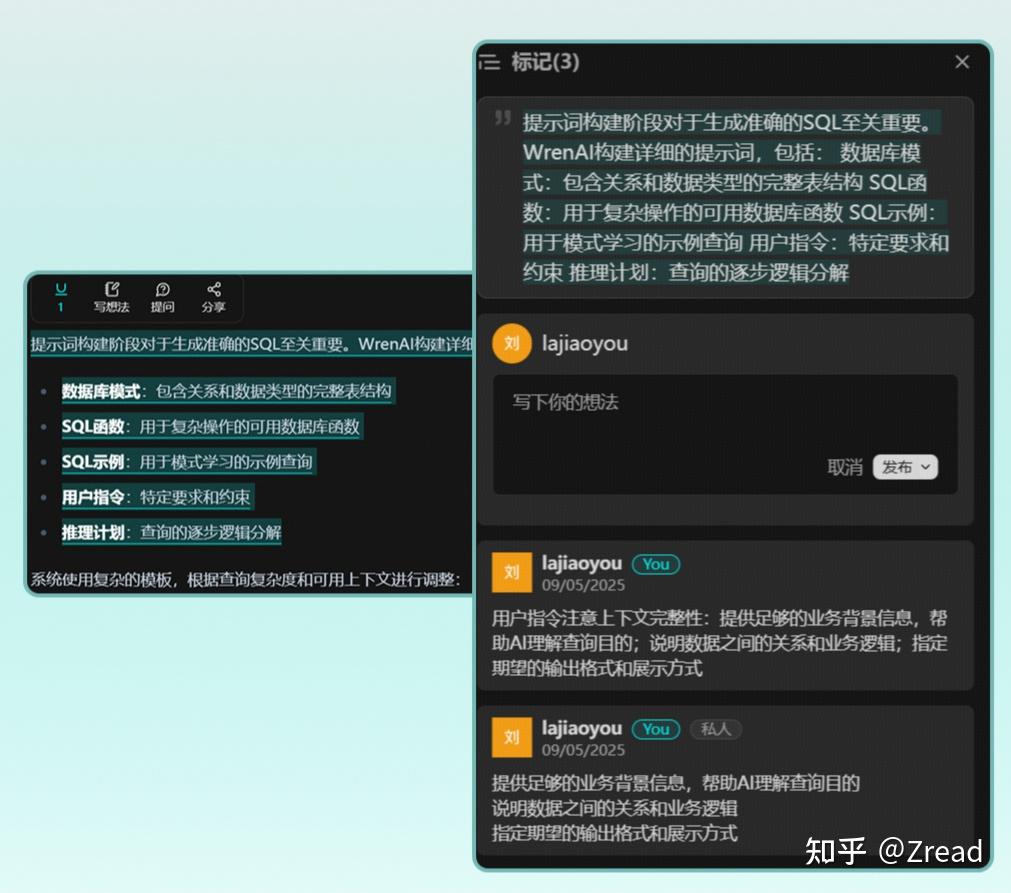Click the list icon beside 标记(3)
Image resolution: width=1011 pixels, height=893 pixels.
(489, 62)
